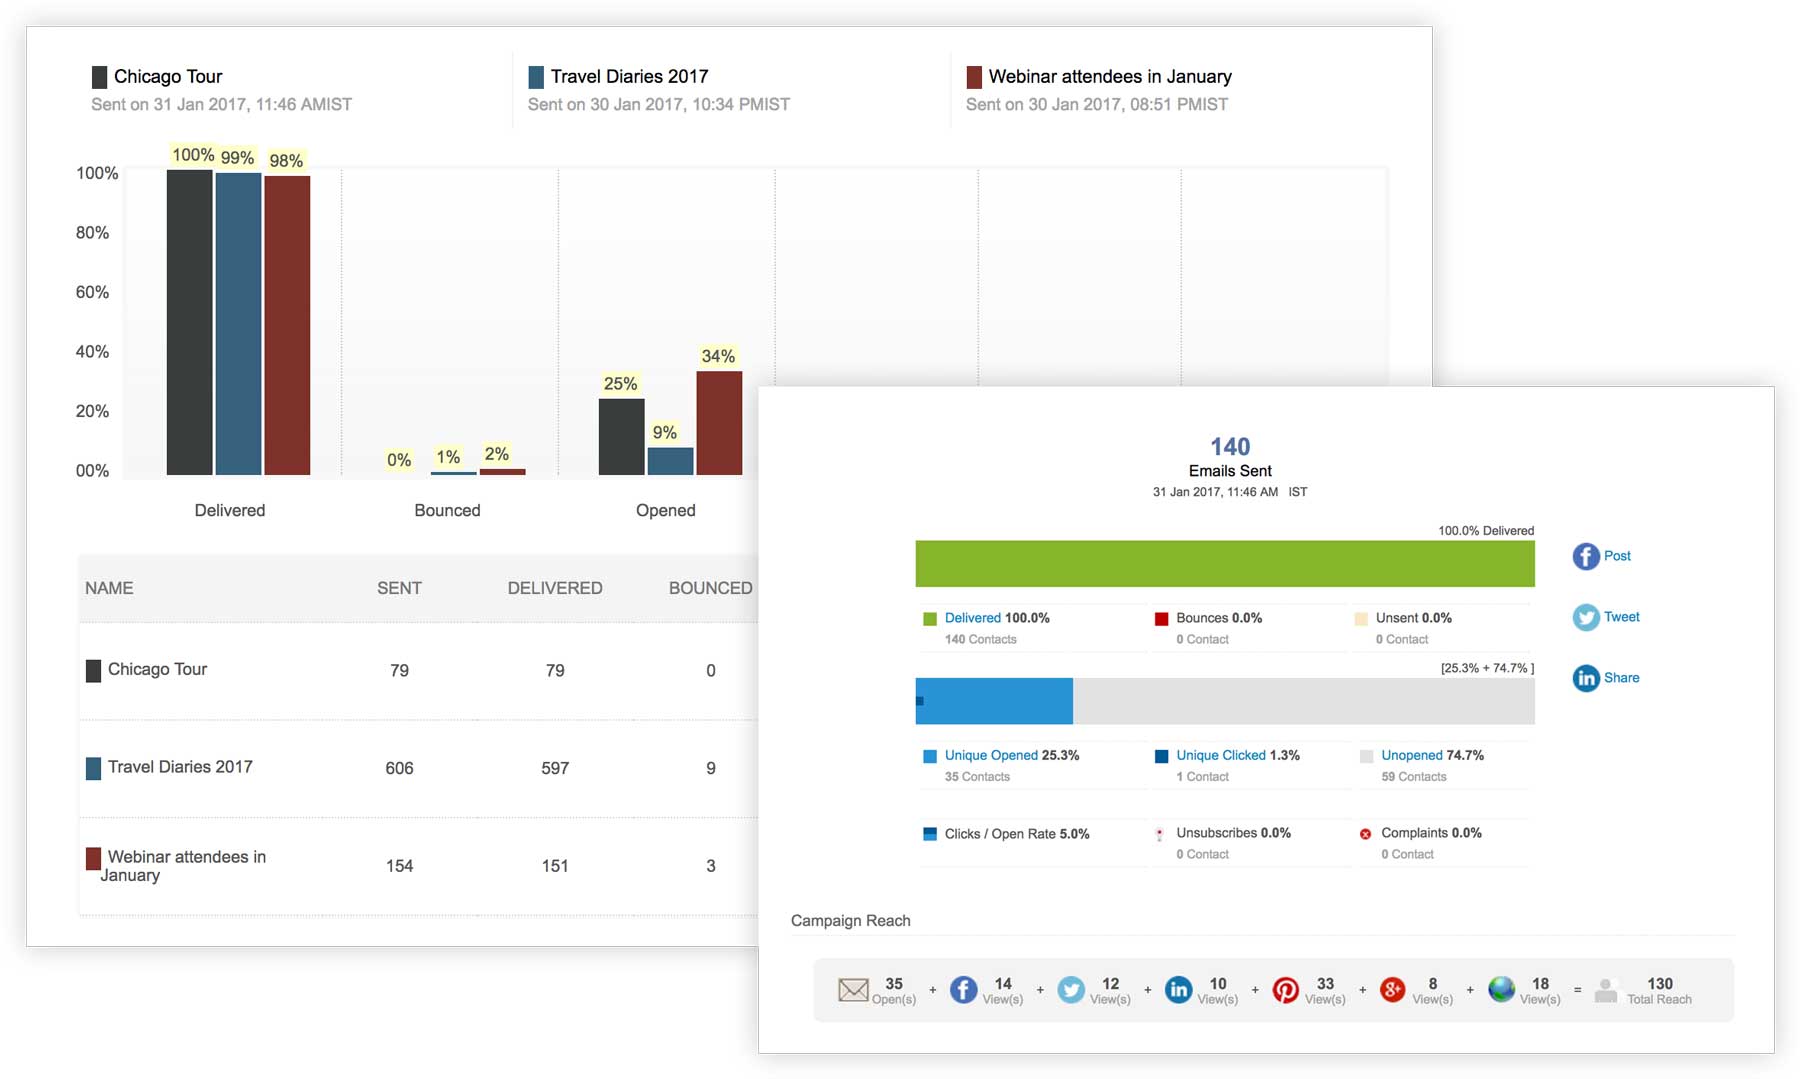The height and width of the screenshot is (1079, 1800).
Task: Click the LinkedIn Share icon
Action: click(1586, 678)
